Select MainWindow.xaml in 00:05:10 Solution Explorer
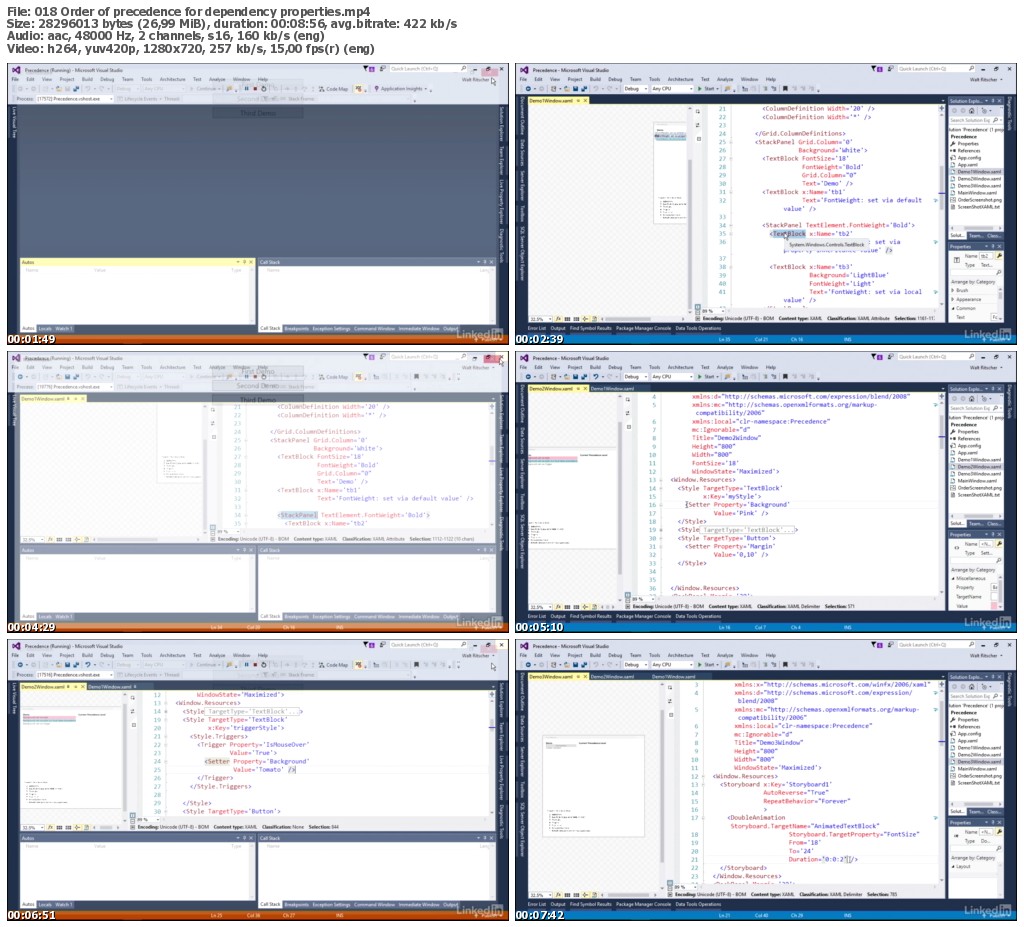This screenshot has width=1024, height=927. coord(977,481)
